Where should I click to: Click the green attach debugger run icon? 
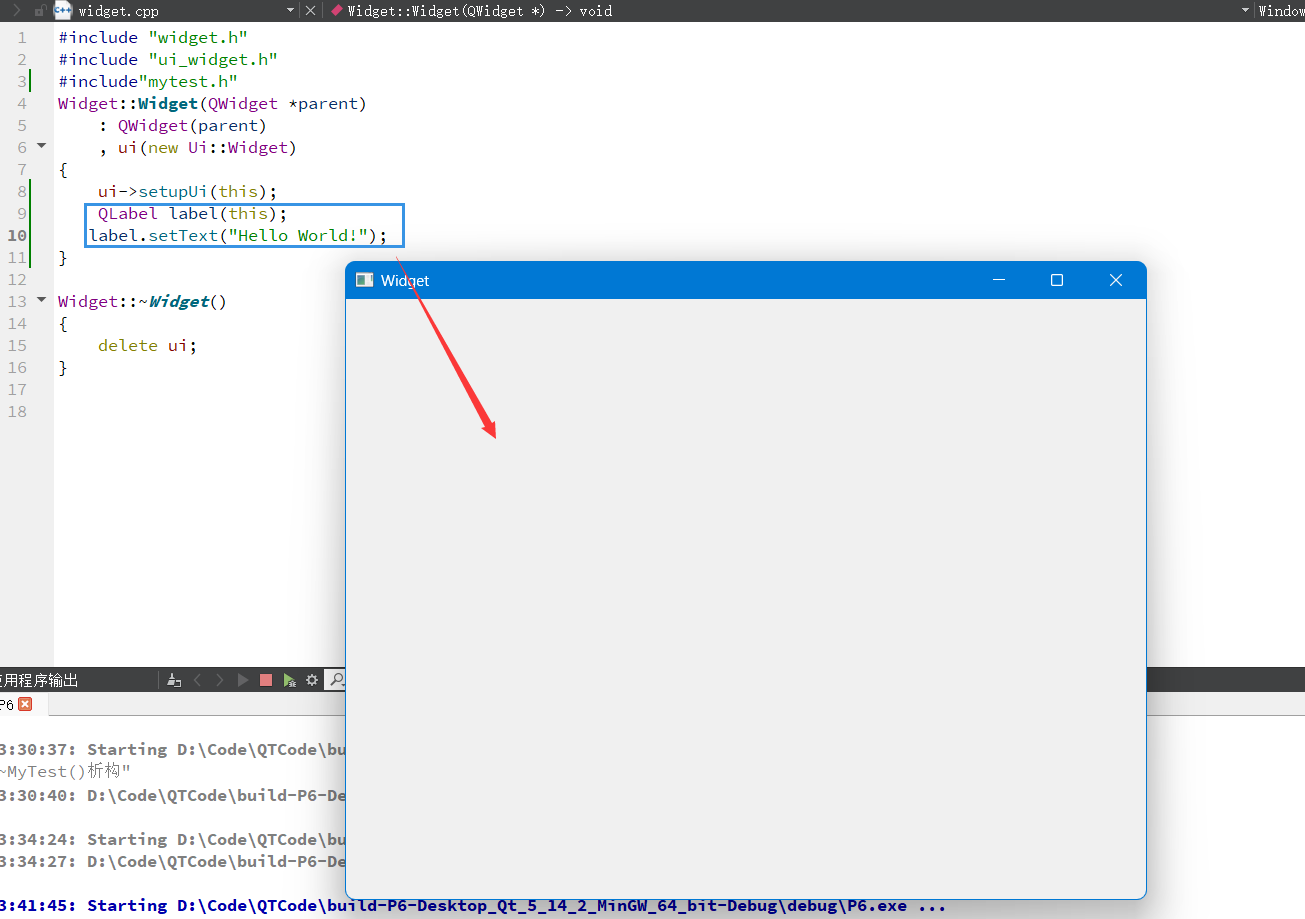pyautogui.click(x=289, y=680)
